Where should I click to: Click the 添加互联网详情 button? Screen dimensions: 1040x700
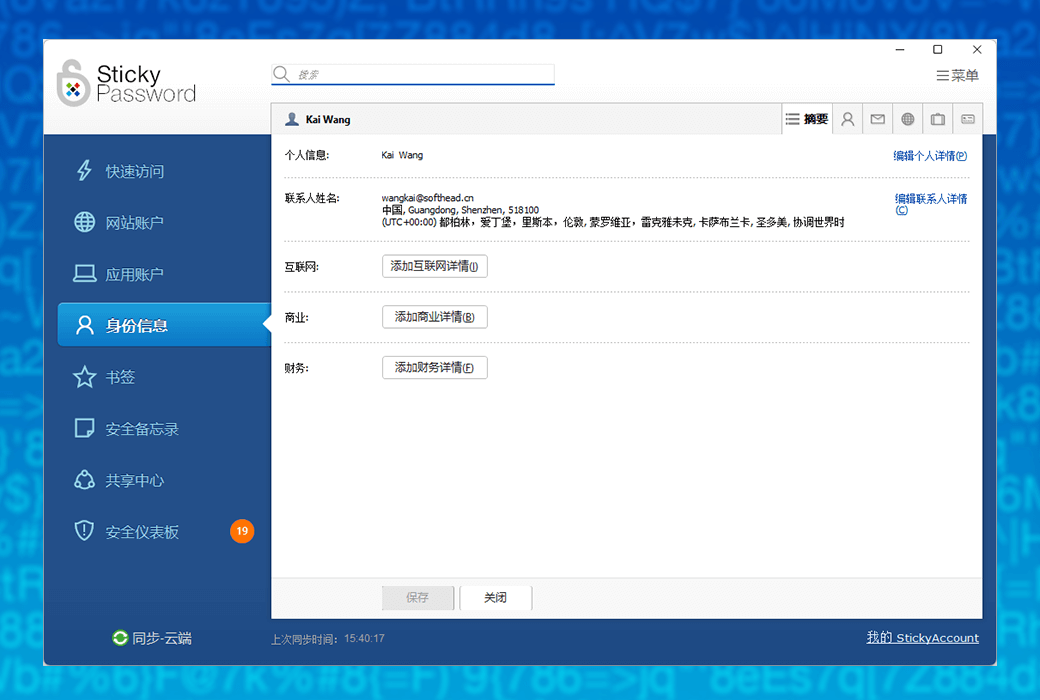point(434,266)
